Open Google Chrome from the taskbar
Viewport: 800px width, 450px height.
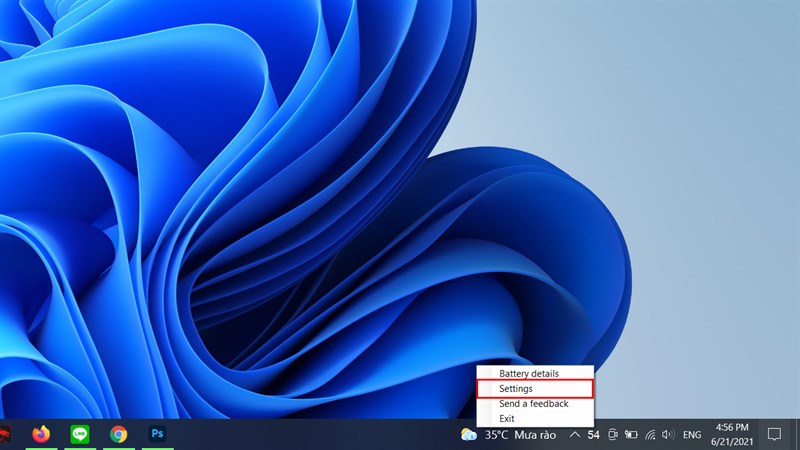[119, 434]
